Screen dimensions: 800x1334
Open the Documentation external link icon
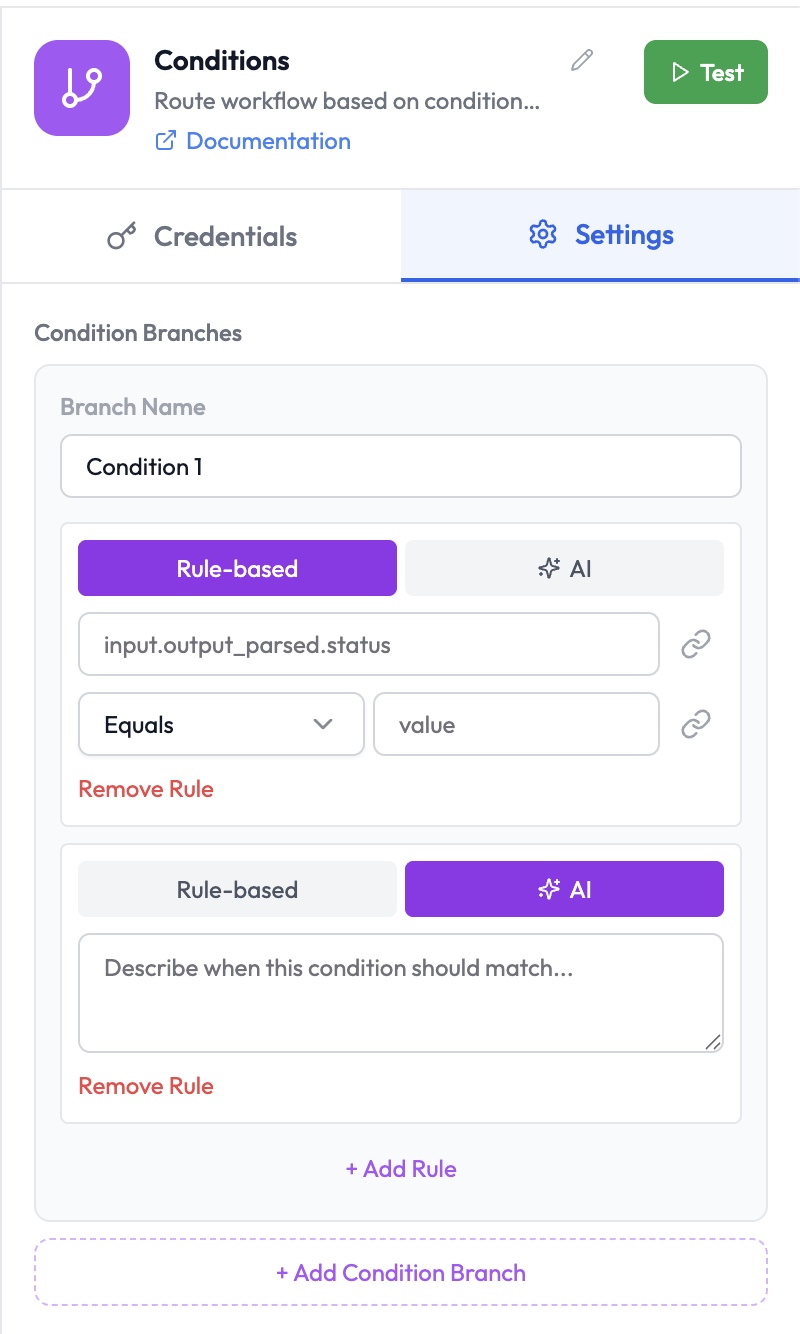click(165, 141)
